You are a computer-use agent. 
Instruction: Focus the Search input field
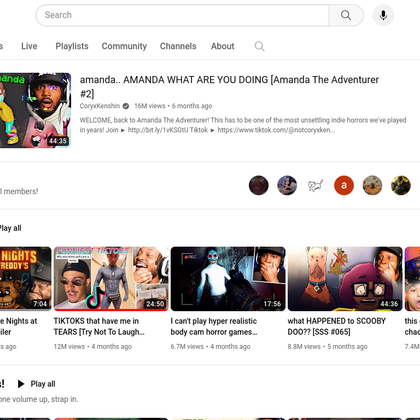(x=182, y=15)
